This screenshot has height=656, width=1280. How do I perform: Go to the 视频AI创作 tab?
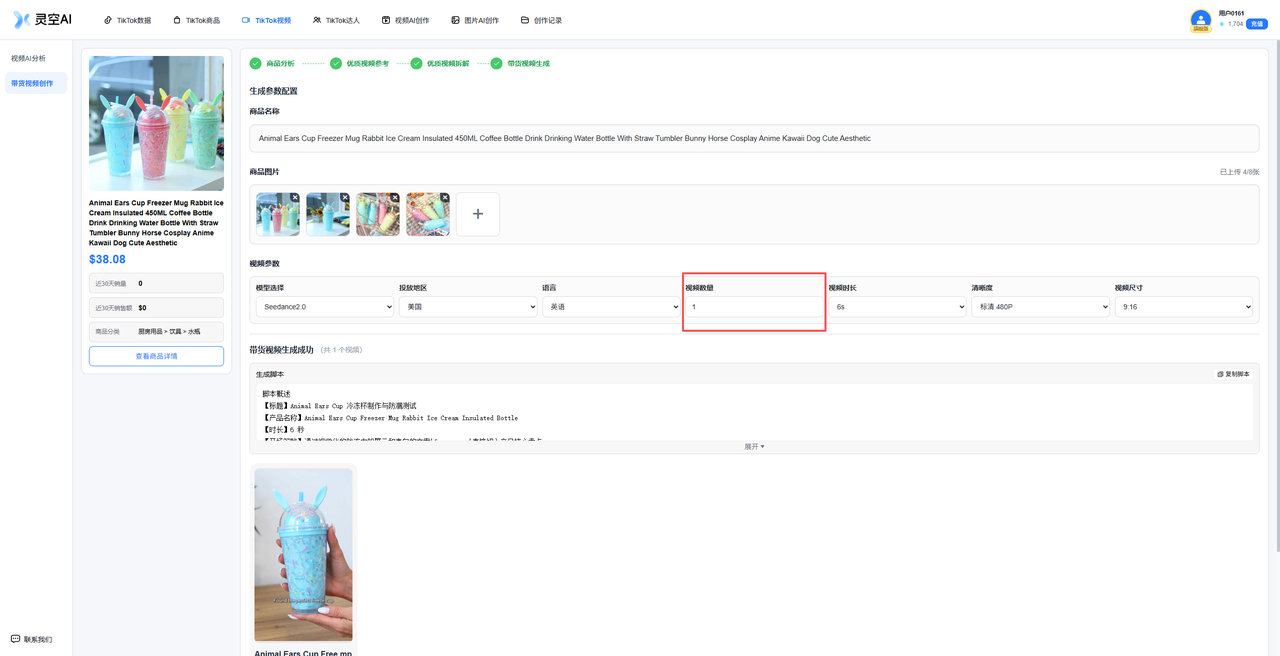pyautogui.click(x=406, y=20)
